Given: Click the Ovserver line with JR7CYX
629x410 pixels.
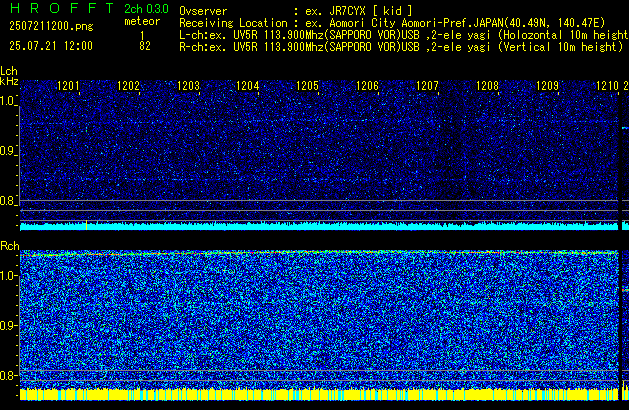Looking at the screenshot, I should 296,11.
